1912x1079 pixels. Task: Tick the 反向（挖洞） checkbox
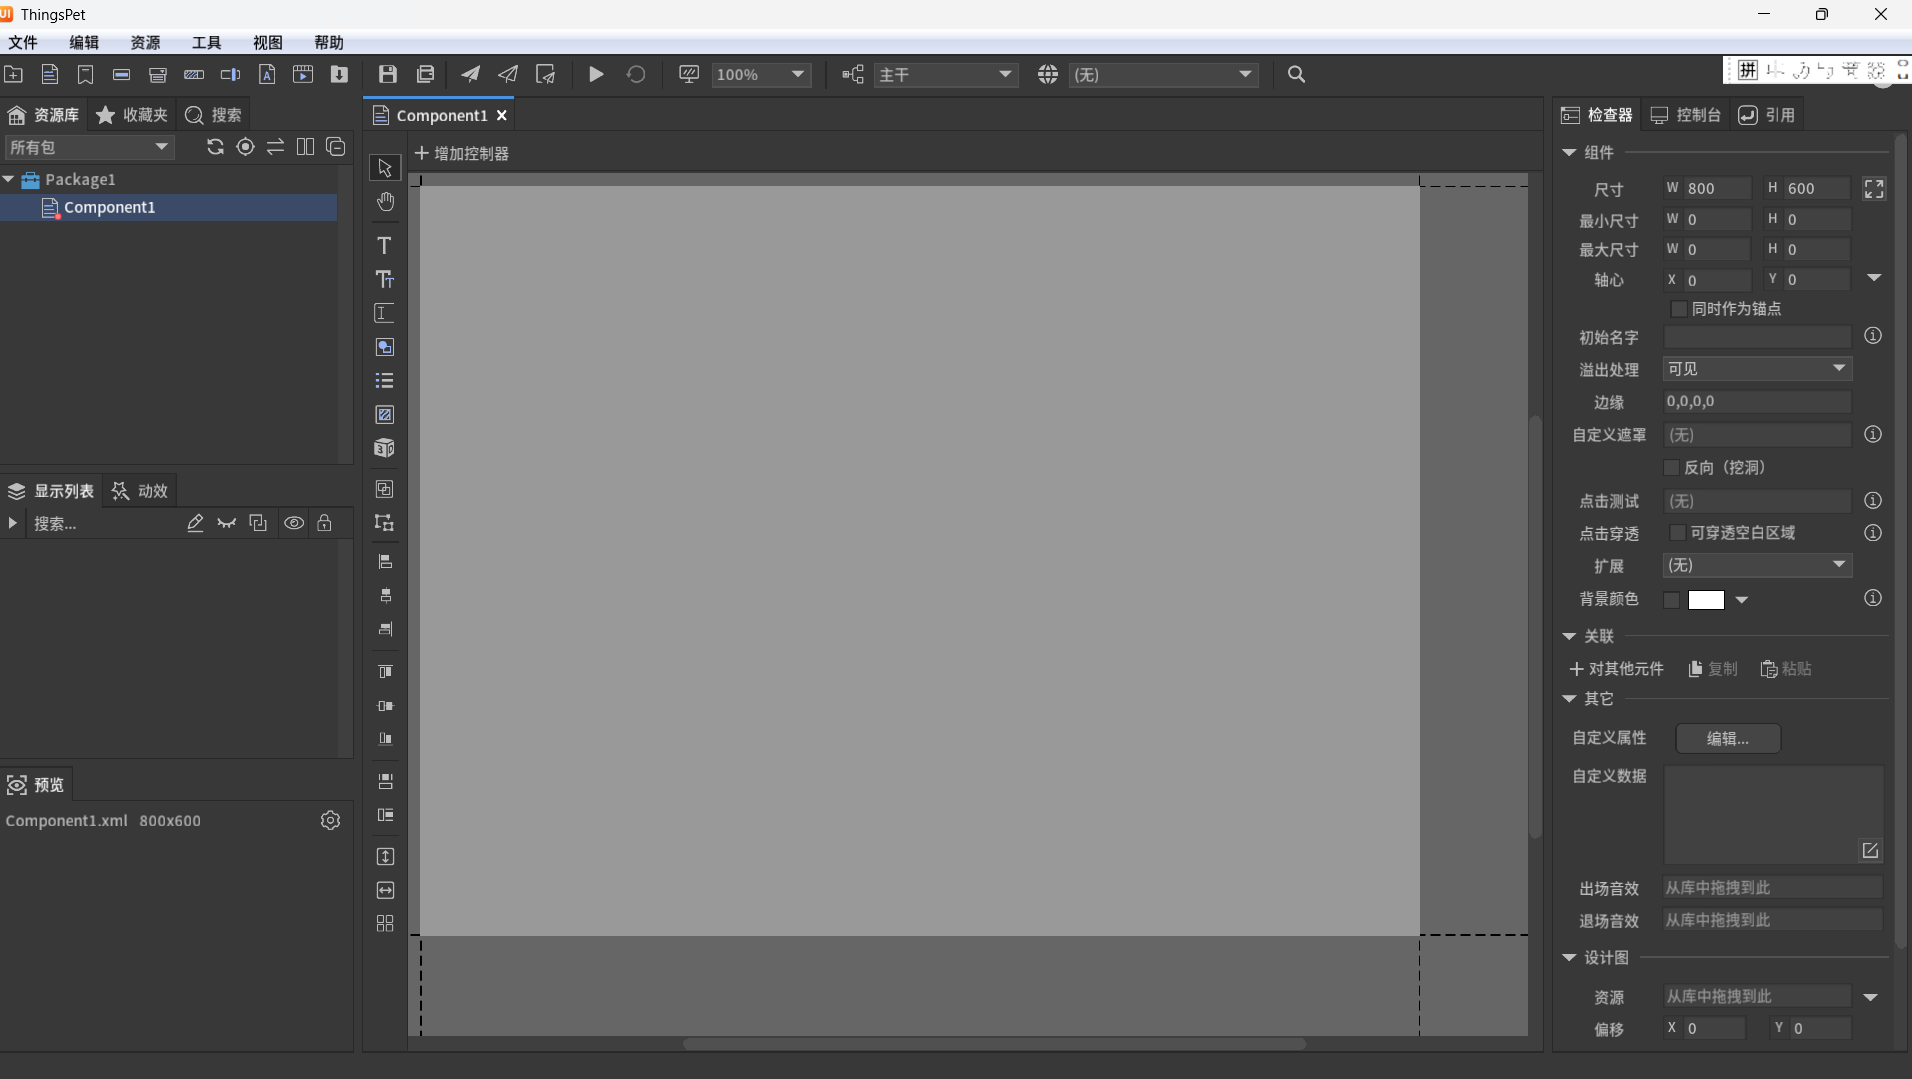[x=1671, y=468]
